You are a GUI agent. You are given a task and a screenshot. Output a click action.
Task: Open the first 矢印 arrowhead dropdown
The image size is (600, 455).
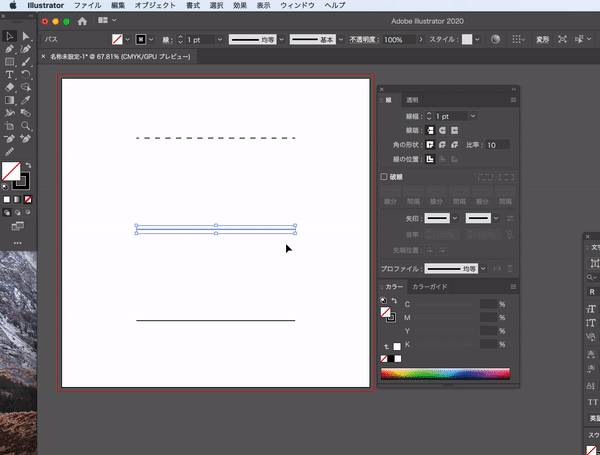click(x=454, y=218)
